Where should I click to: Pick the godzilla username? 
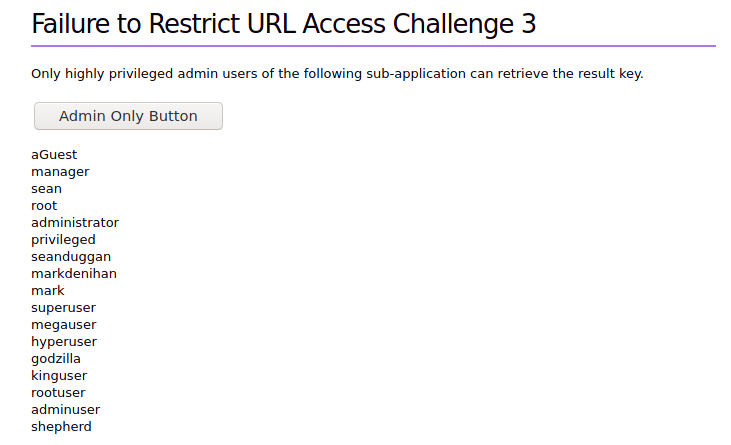point(56,359)
